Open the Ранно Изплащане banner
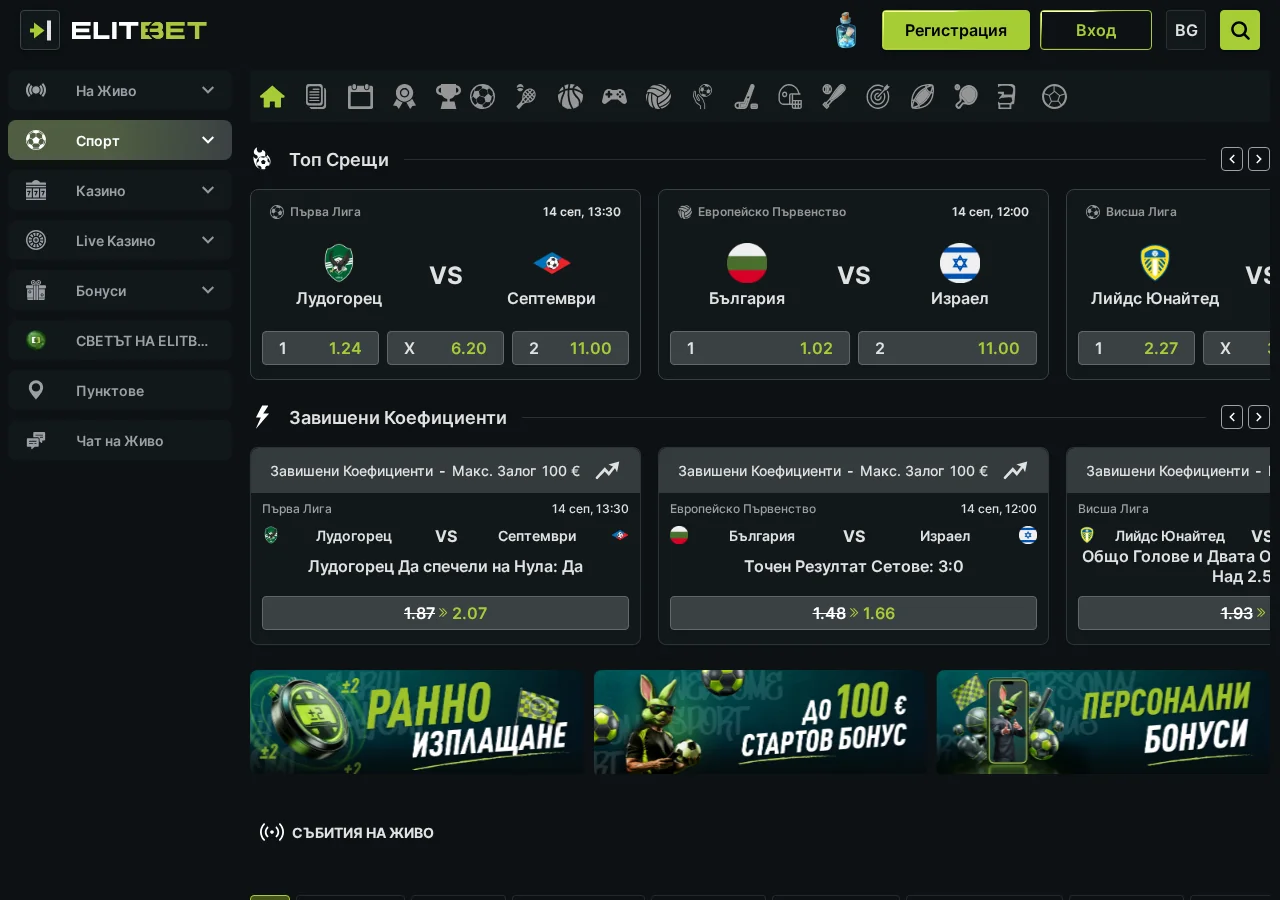This screenshot has height=900, width=1280. pyautogui.click(x=416, y=722)
